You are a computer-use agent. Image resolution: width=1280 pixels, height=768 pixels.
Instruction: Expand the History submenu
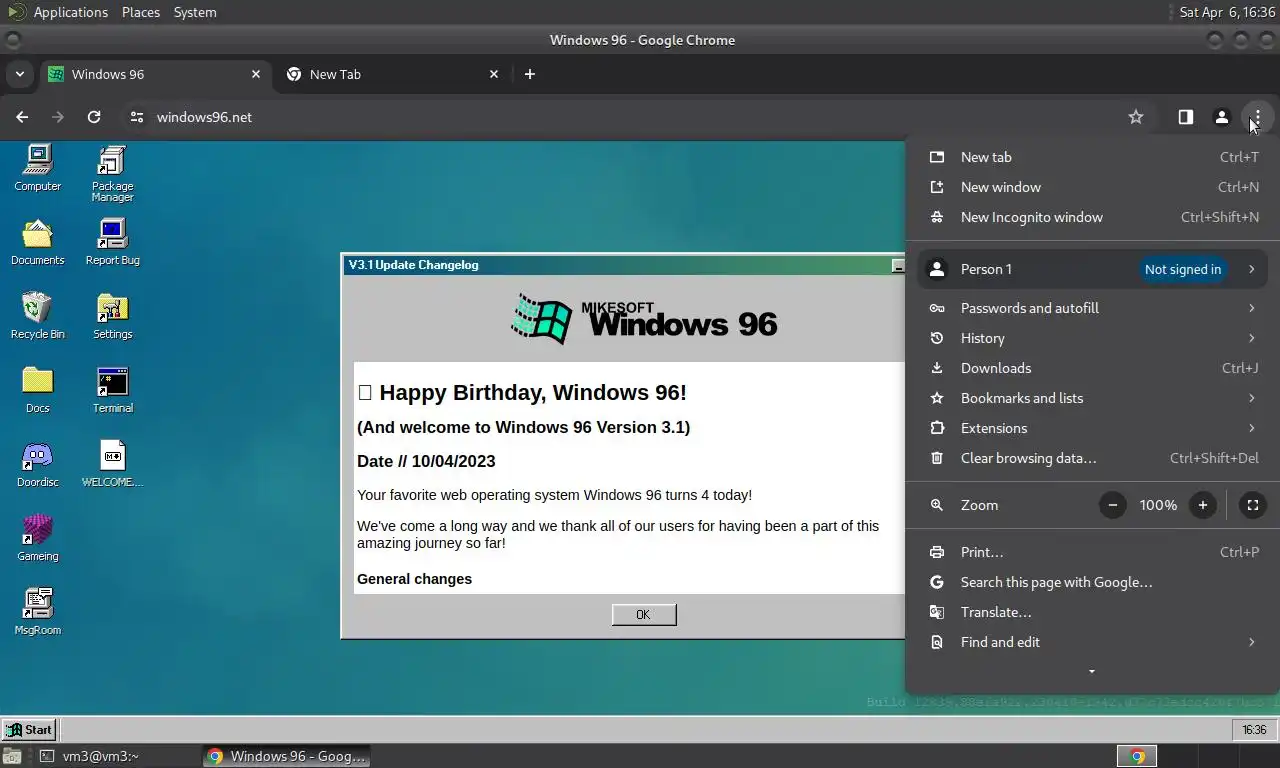pos(1092,338)
